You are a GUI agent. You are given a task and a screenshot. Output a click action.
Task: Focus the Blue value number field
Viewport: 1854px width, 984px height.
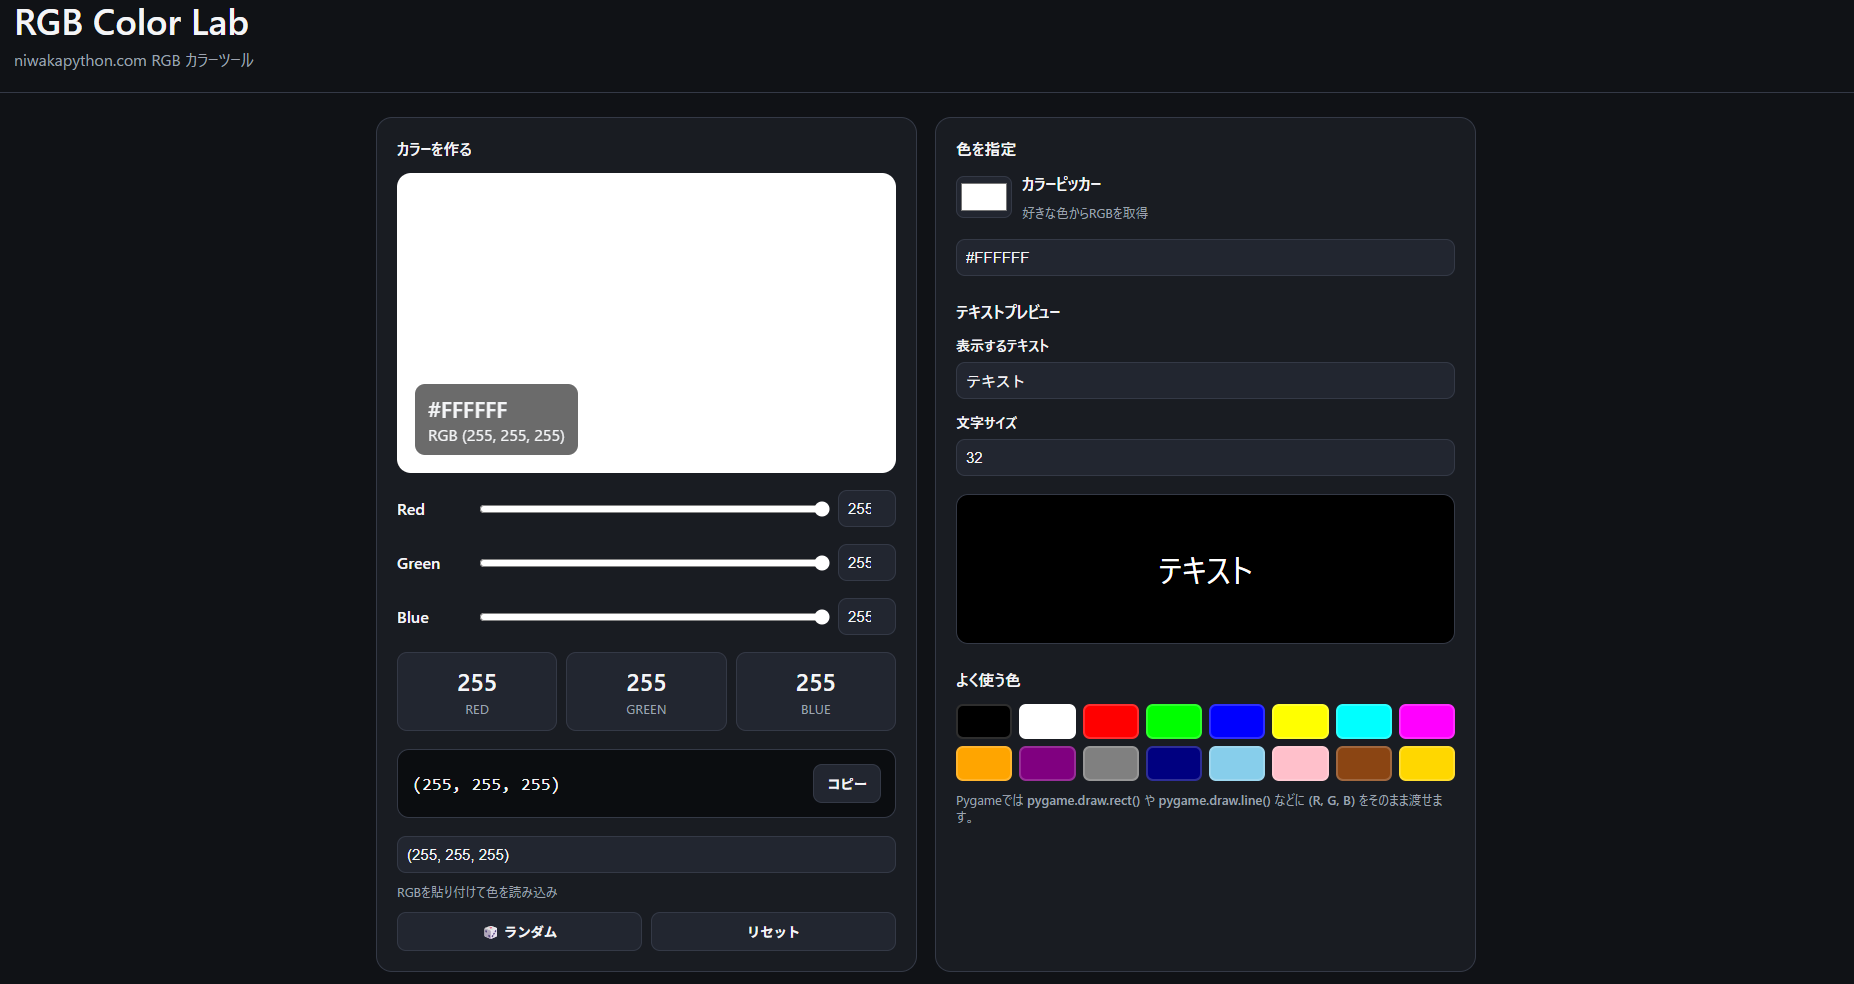pos(867,617)
